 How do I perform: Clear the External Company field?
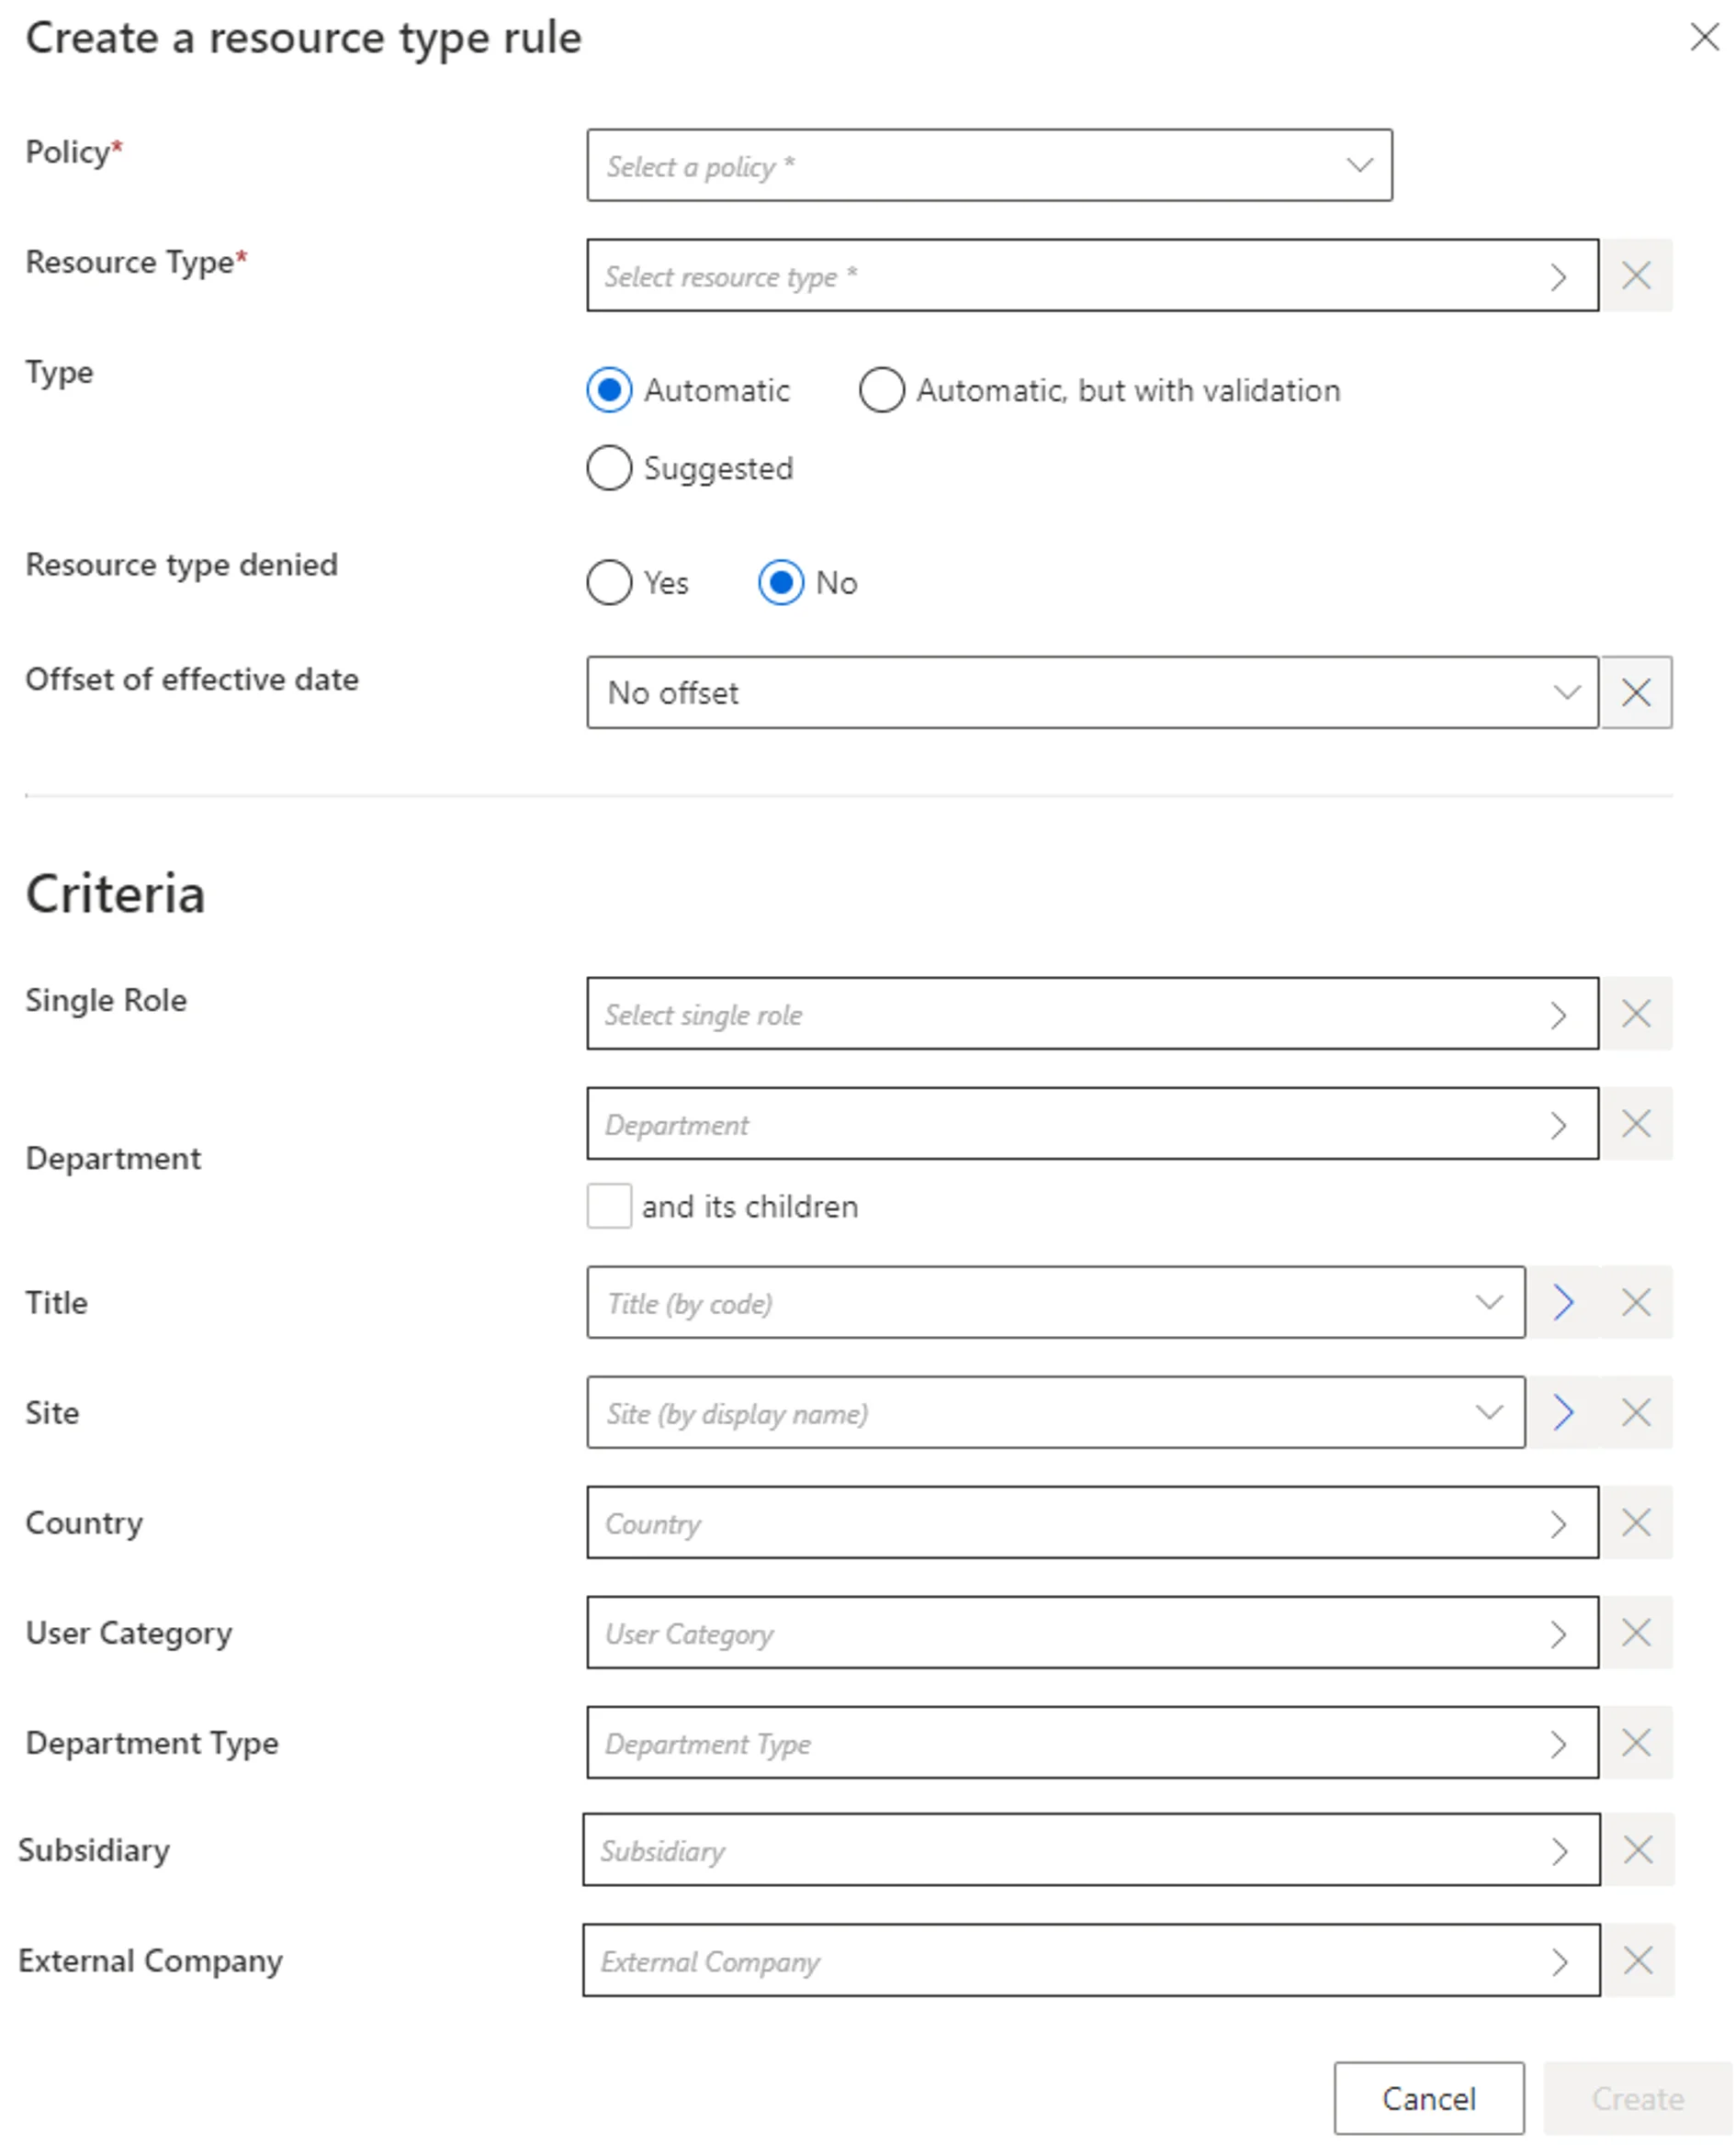tap(1638, 1960)
